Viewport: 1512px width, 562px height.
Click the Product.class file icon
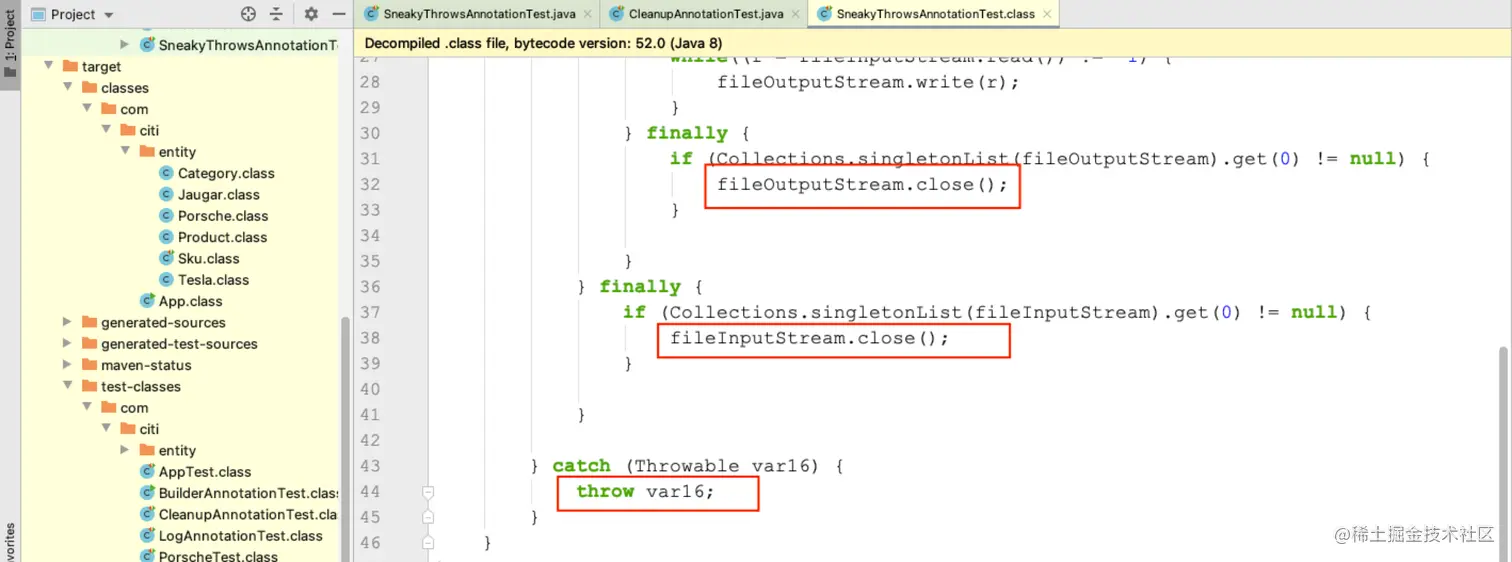point(167,237)
